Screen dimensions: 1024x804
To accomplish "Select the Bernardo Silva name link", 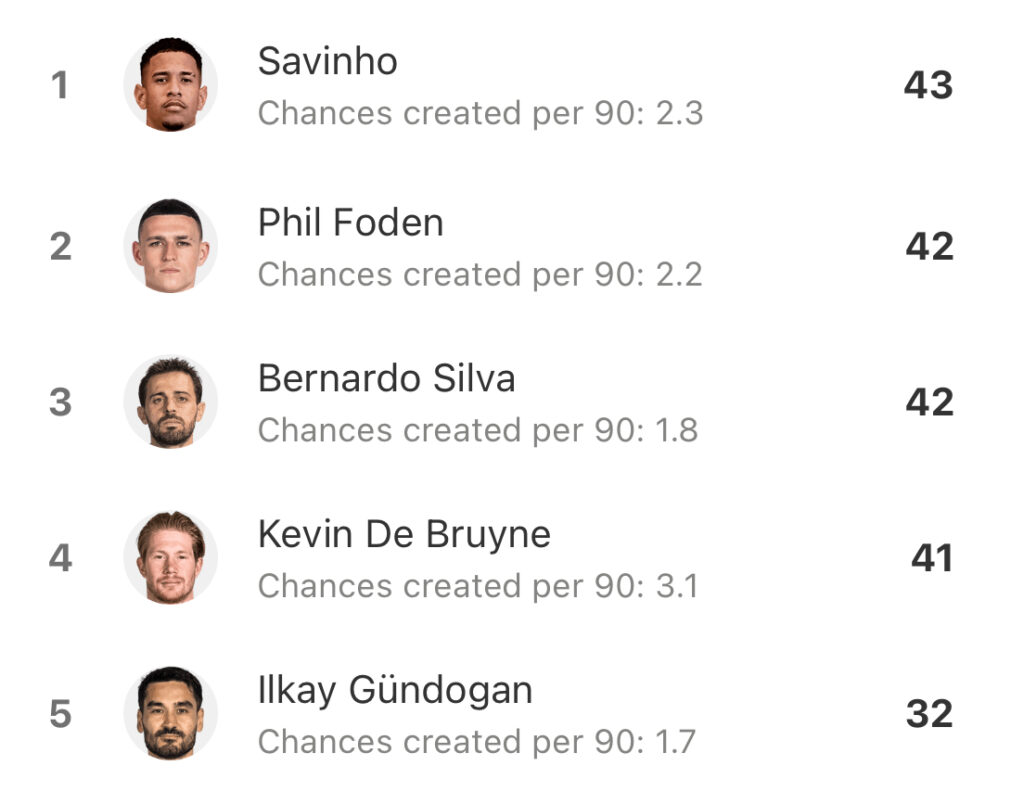I will pos(387,378).
